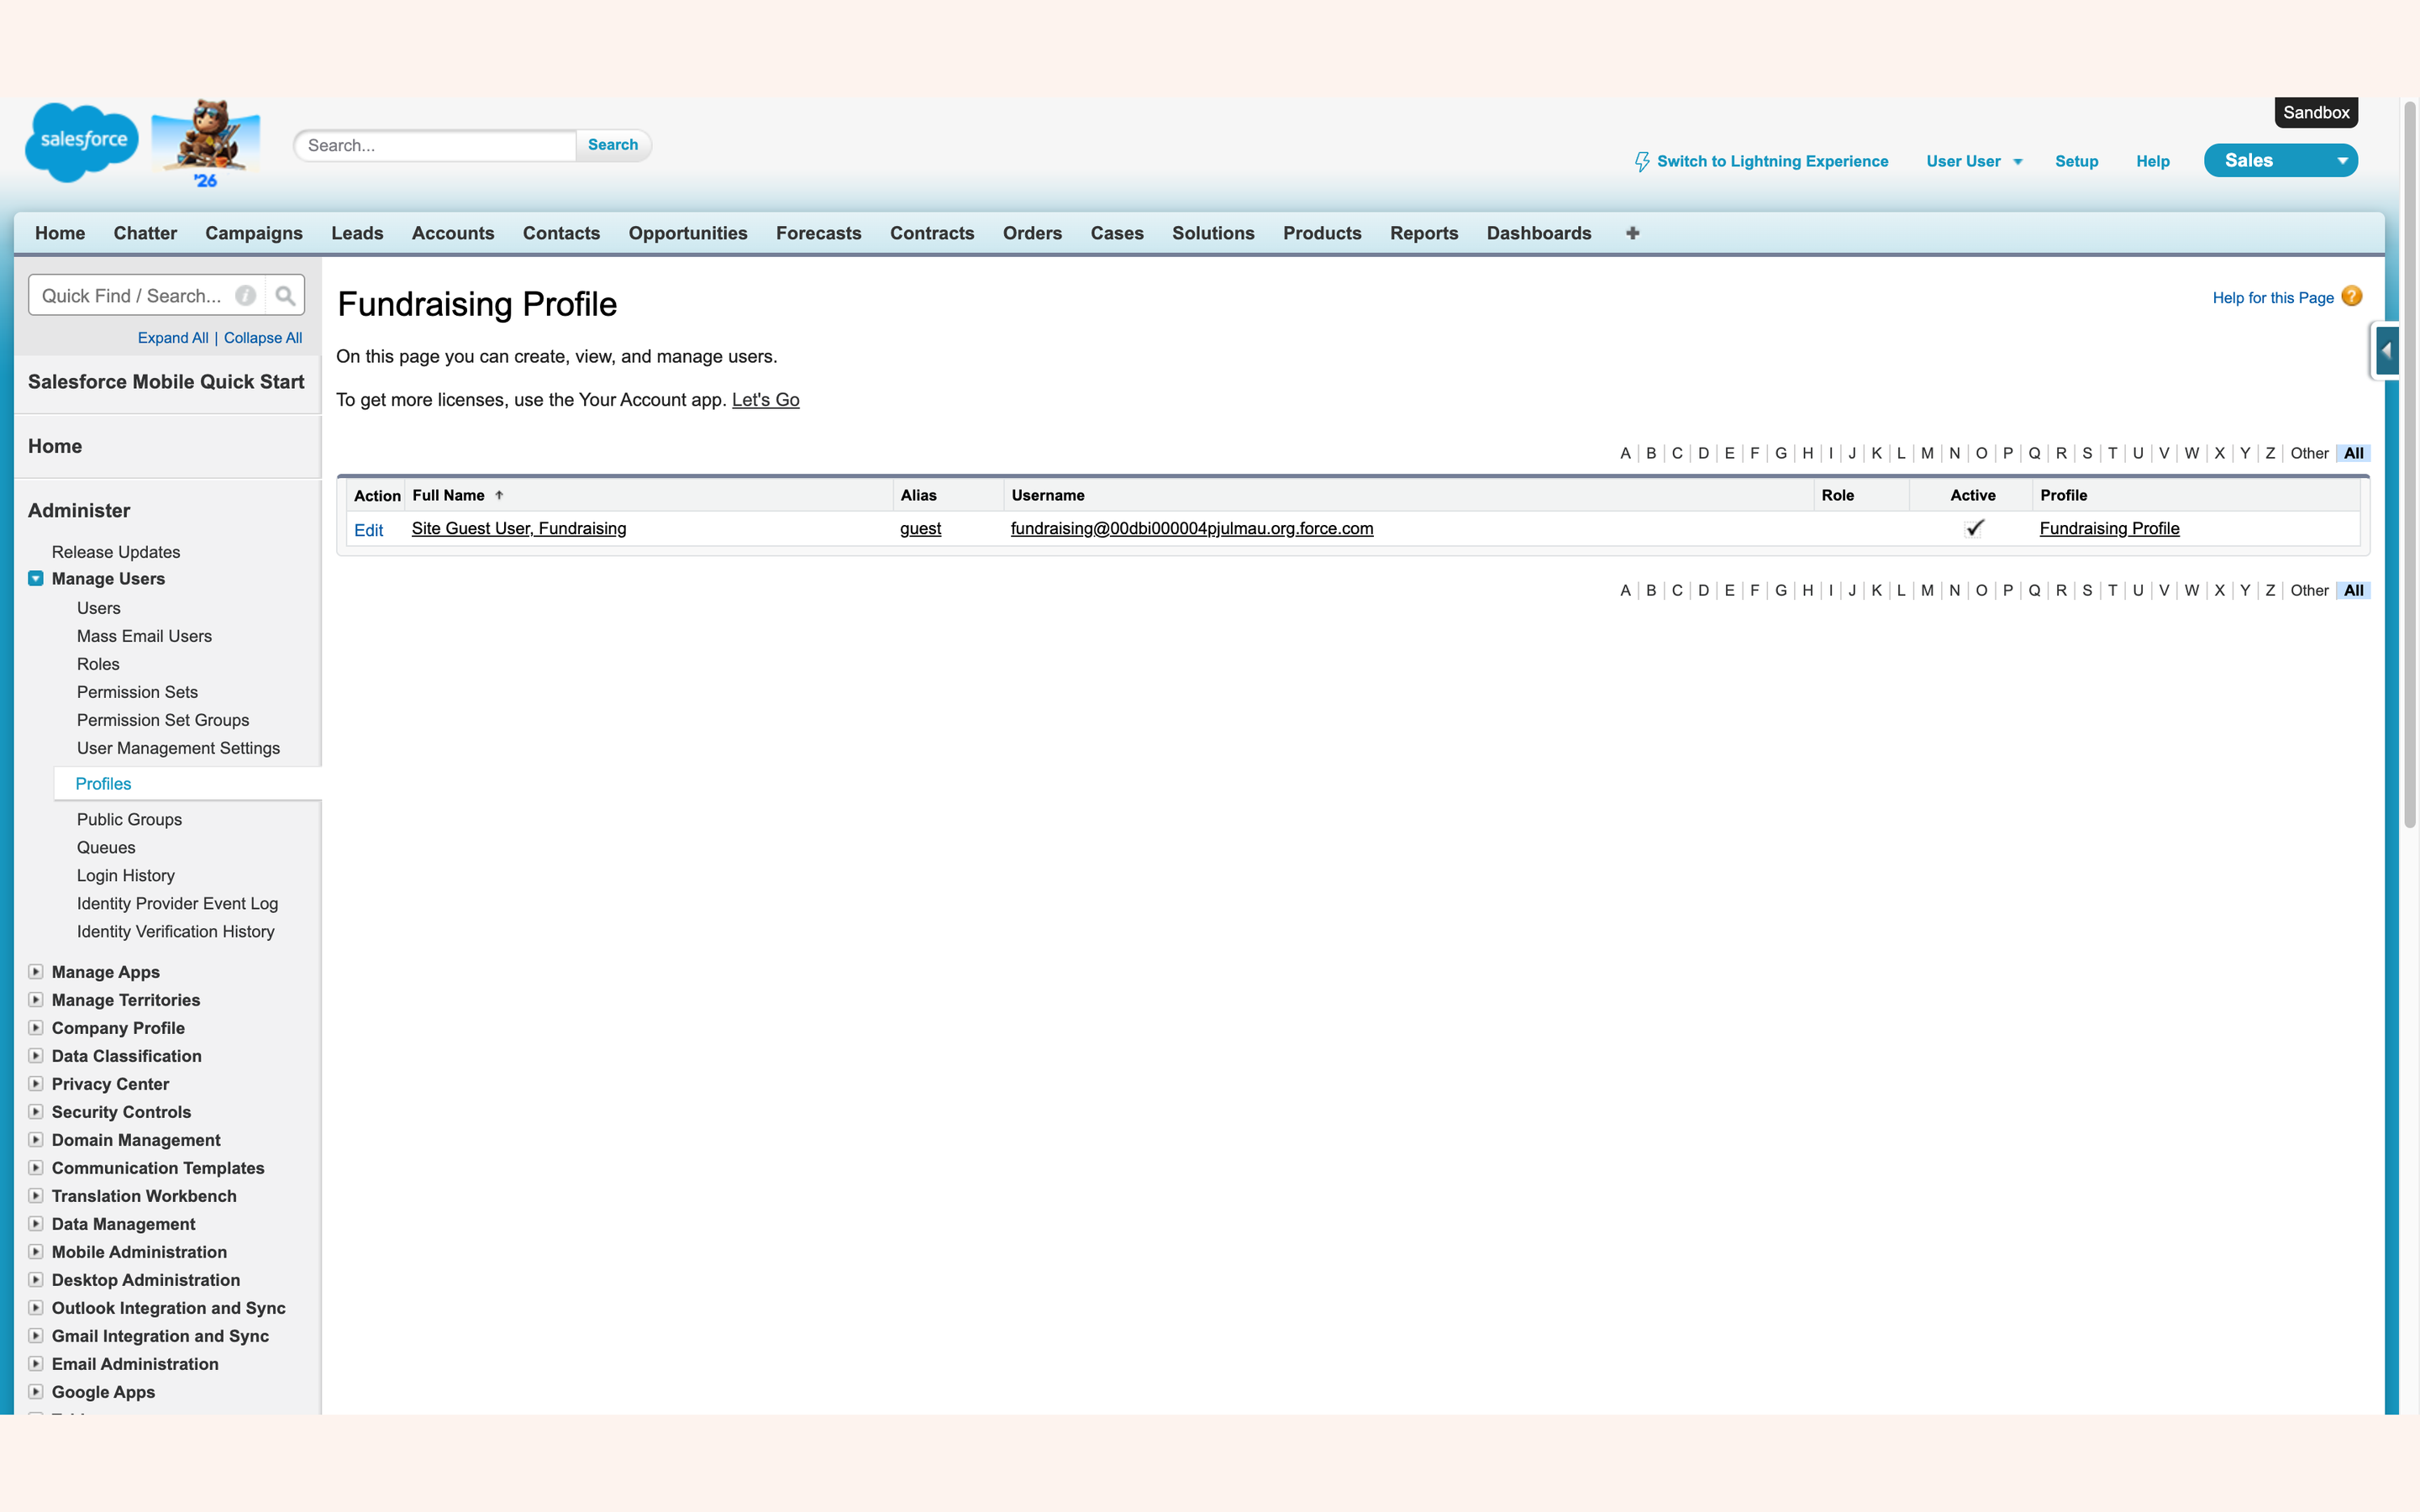The width and height of the screenshot is (2420, 1512).
Task: Expand the Manage Apps section
Action: tap(36, 971)
